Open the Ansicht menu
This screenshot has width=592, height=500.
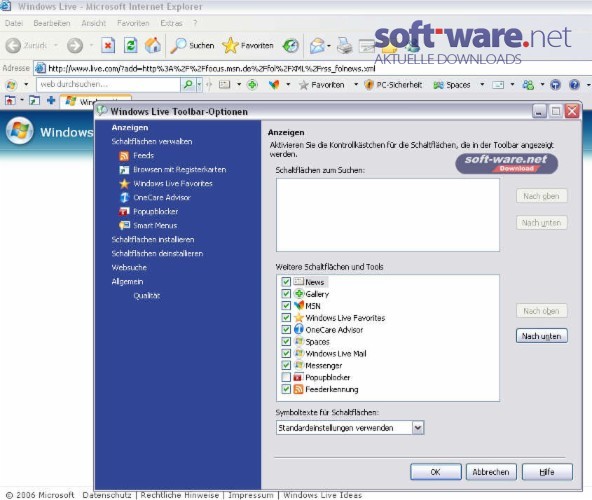pos(94,23)
